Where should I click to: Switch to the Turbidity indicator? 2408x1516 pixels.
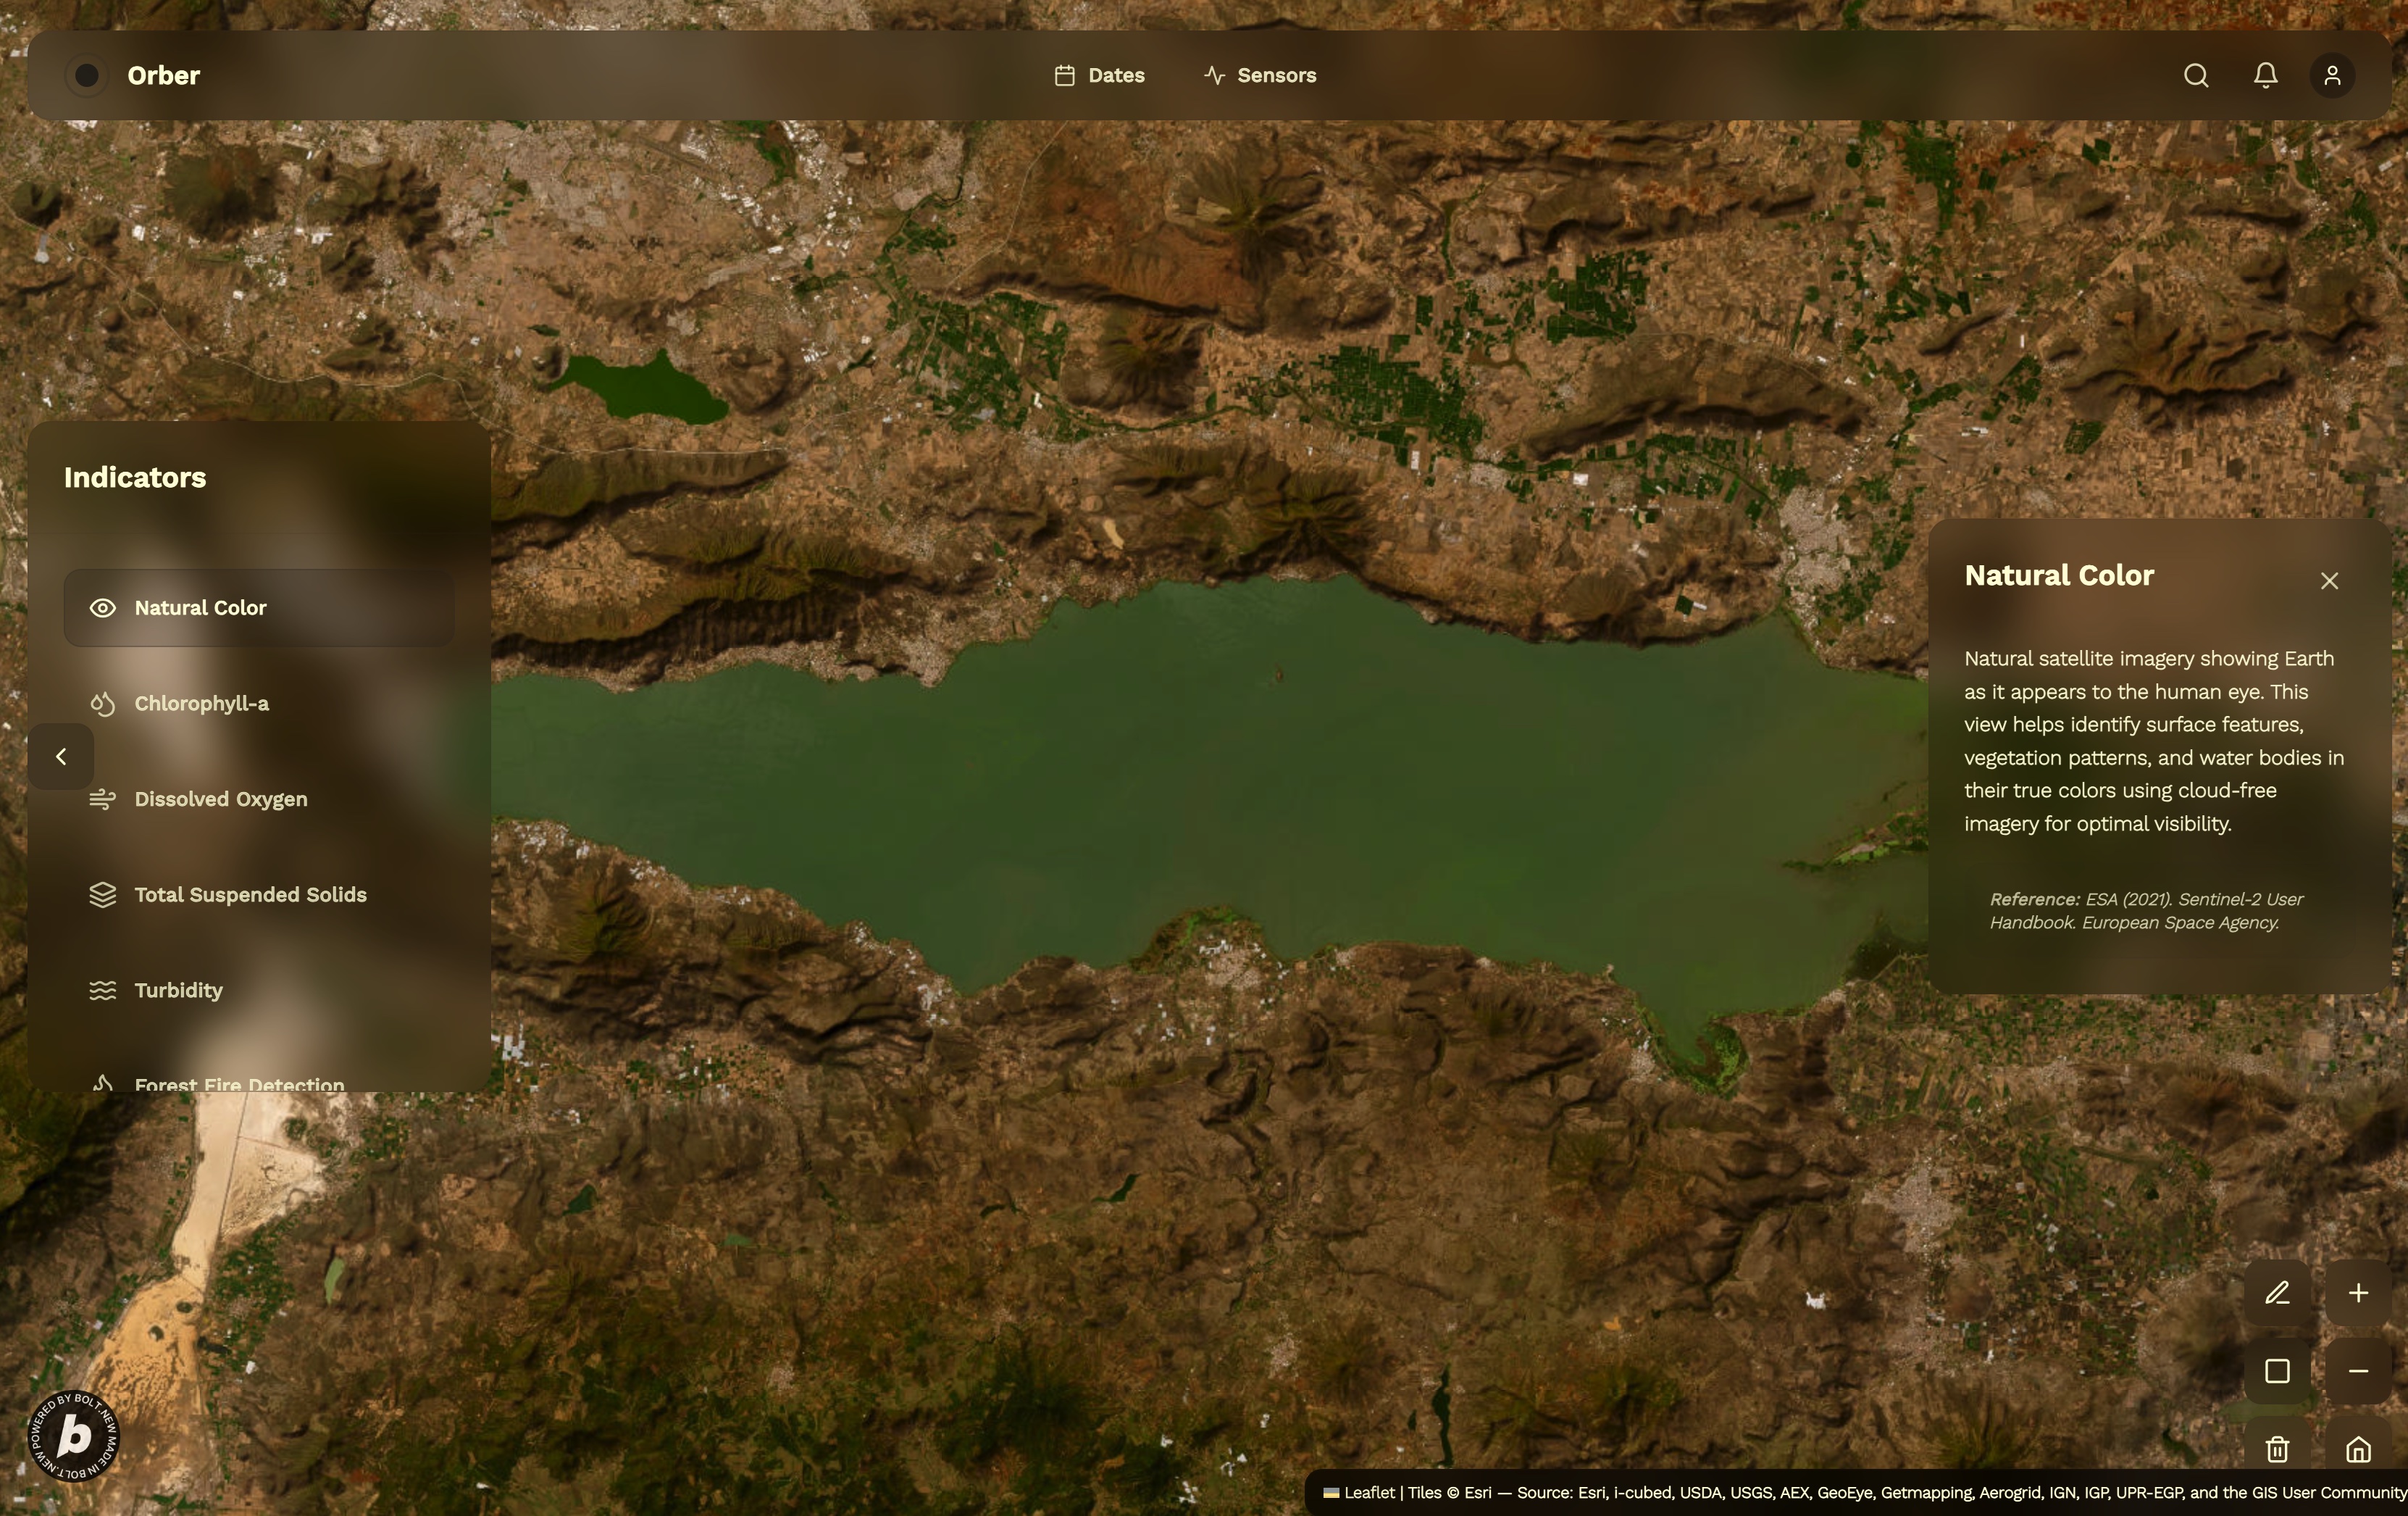(178, 990)
